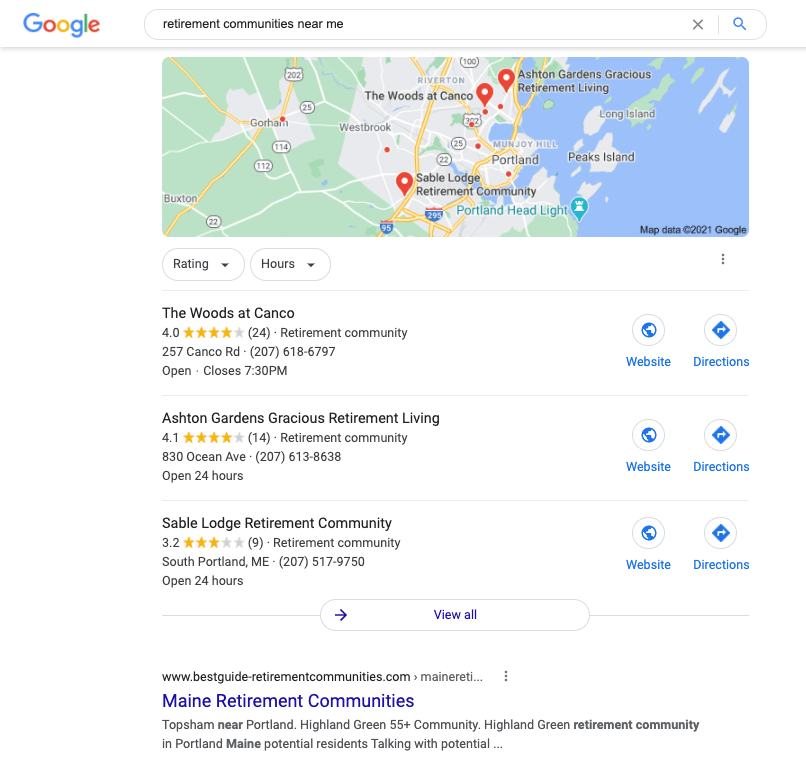Get Directions icon for Ashton Gardens
The height and width of the screenshot is (764, 806).
(x=721, y=435)
